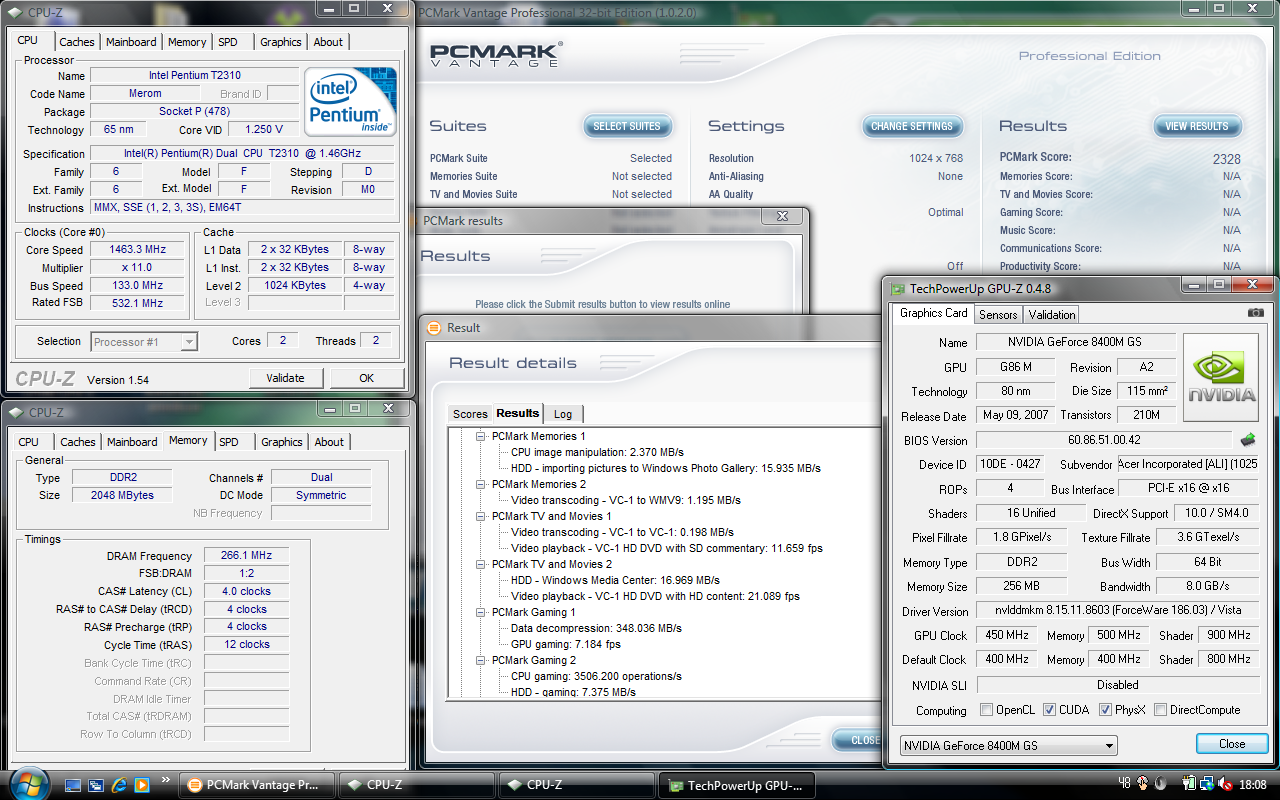Collapse the PCMark Gaming 2 node
The image size is (1280, 800).
point(481,660)
